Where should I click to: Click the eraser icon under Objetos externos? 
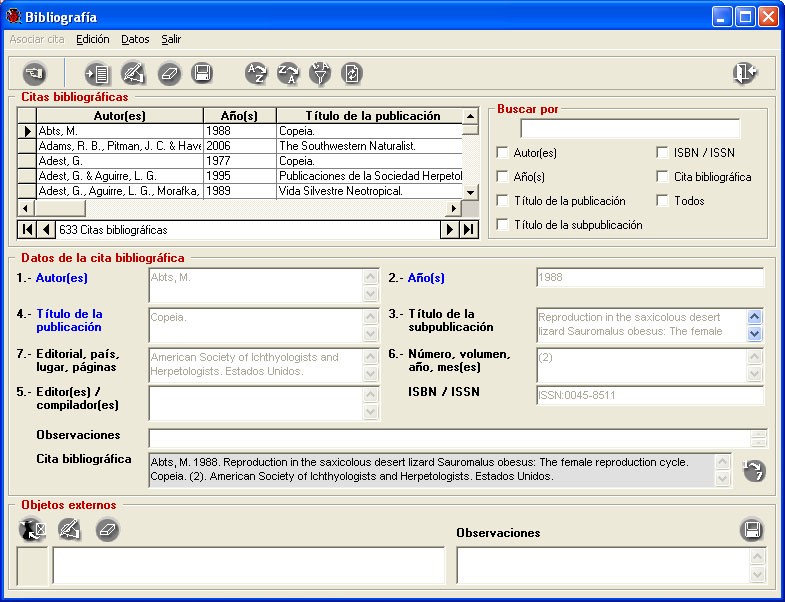coord(108,529)
